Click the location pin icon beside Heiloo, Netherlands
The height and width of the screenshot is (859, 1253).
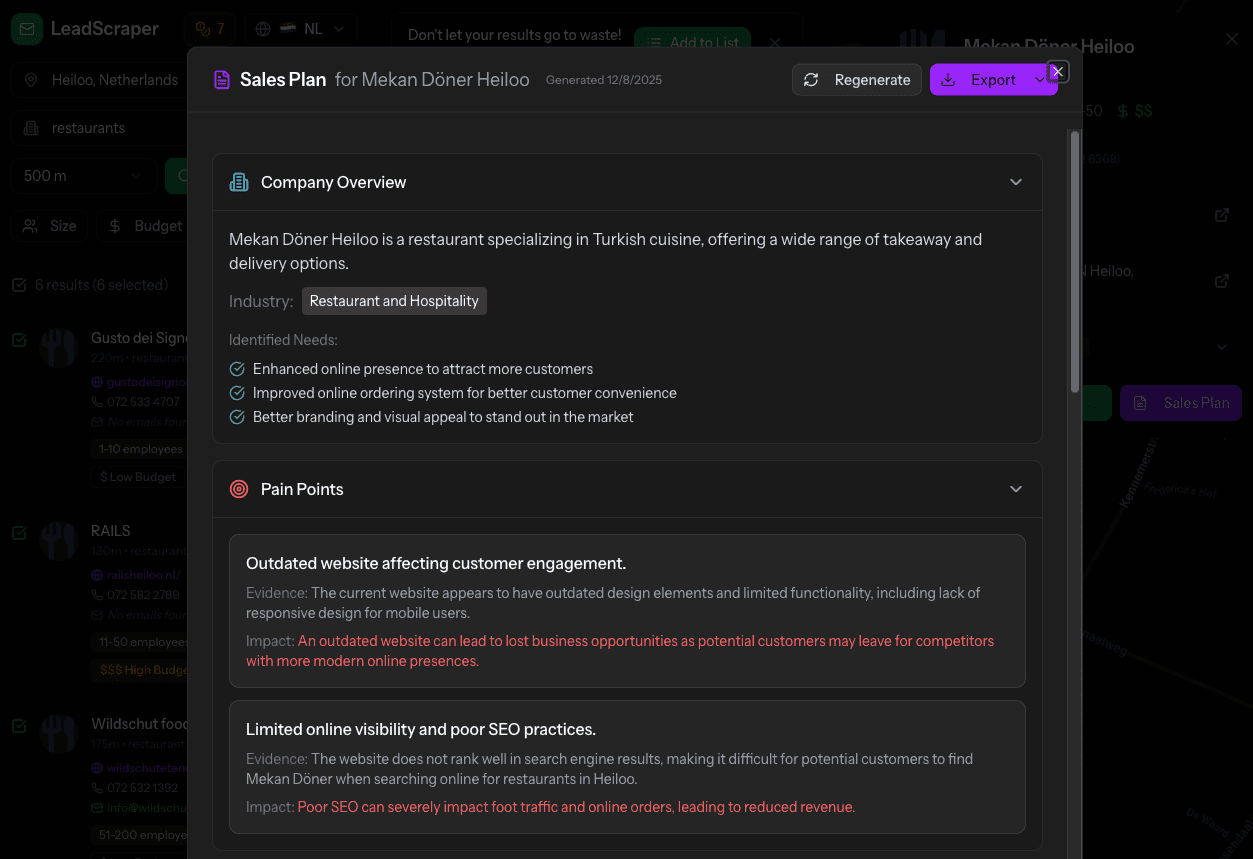[30, 79]
